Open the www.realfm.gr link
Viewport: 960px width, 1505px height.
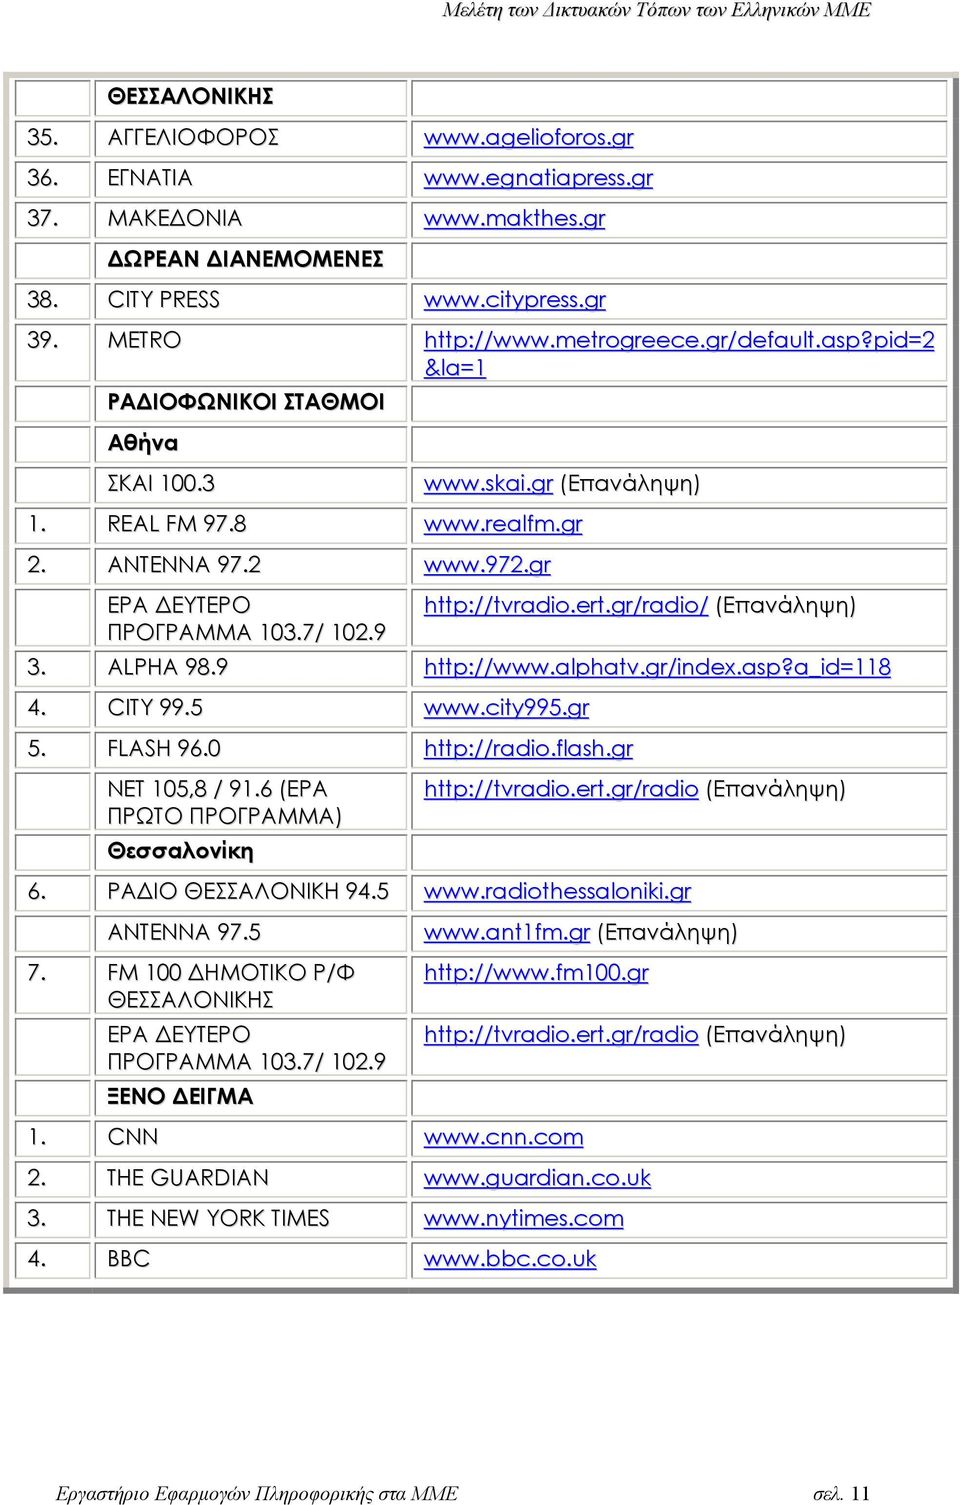point(503,524)
